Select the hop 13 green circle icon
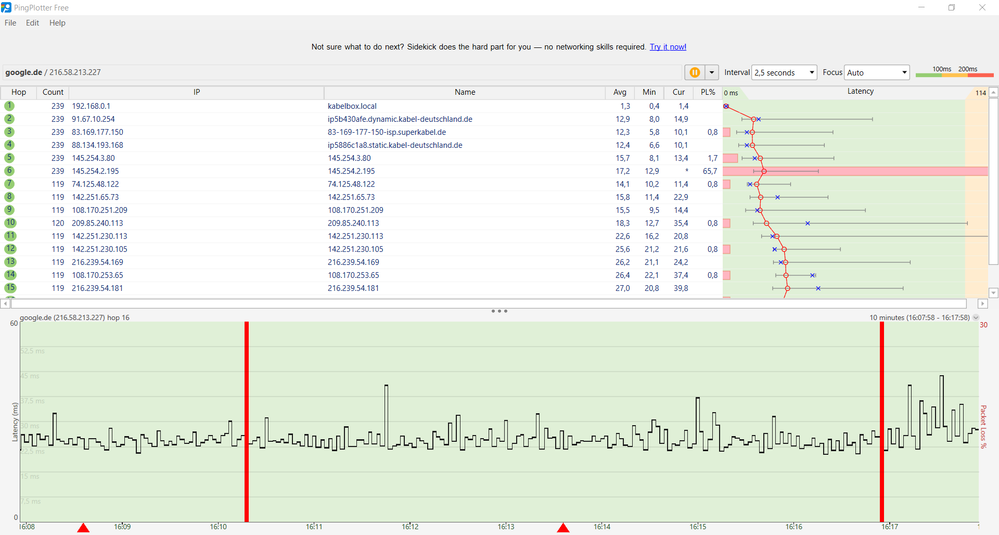The image size is (999, 535). click(10, 262)
